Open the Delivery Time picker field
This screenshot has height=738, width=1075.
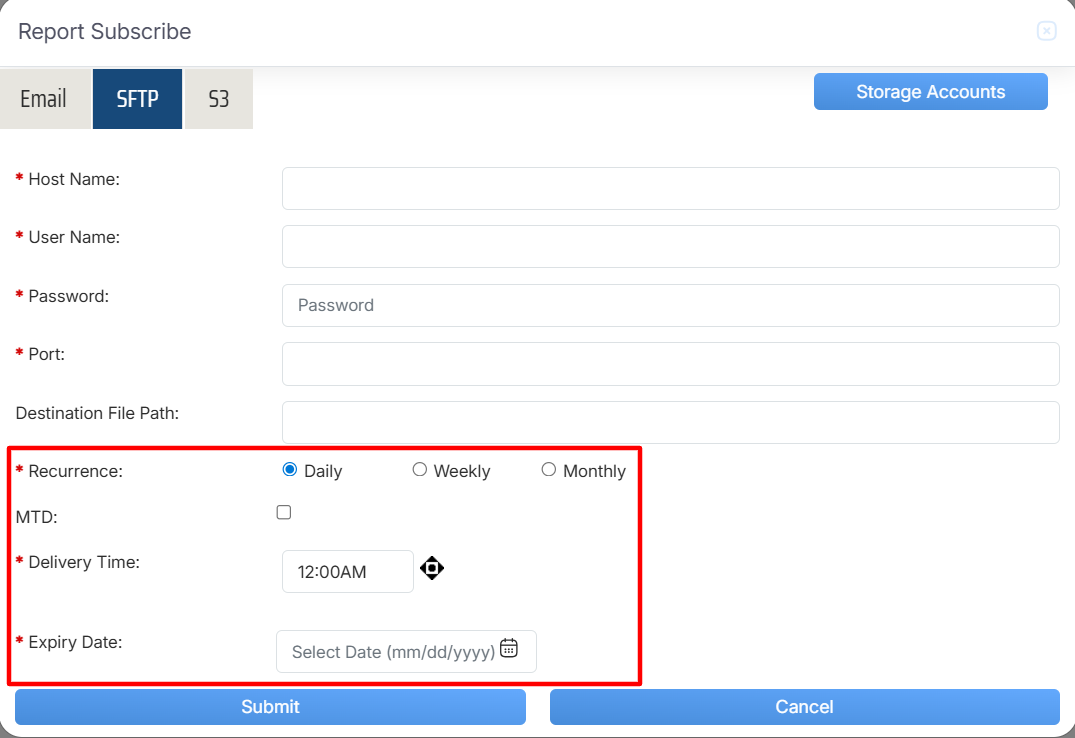(x=347, y=572)
